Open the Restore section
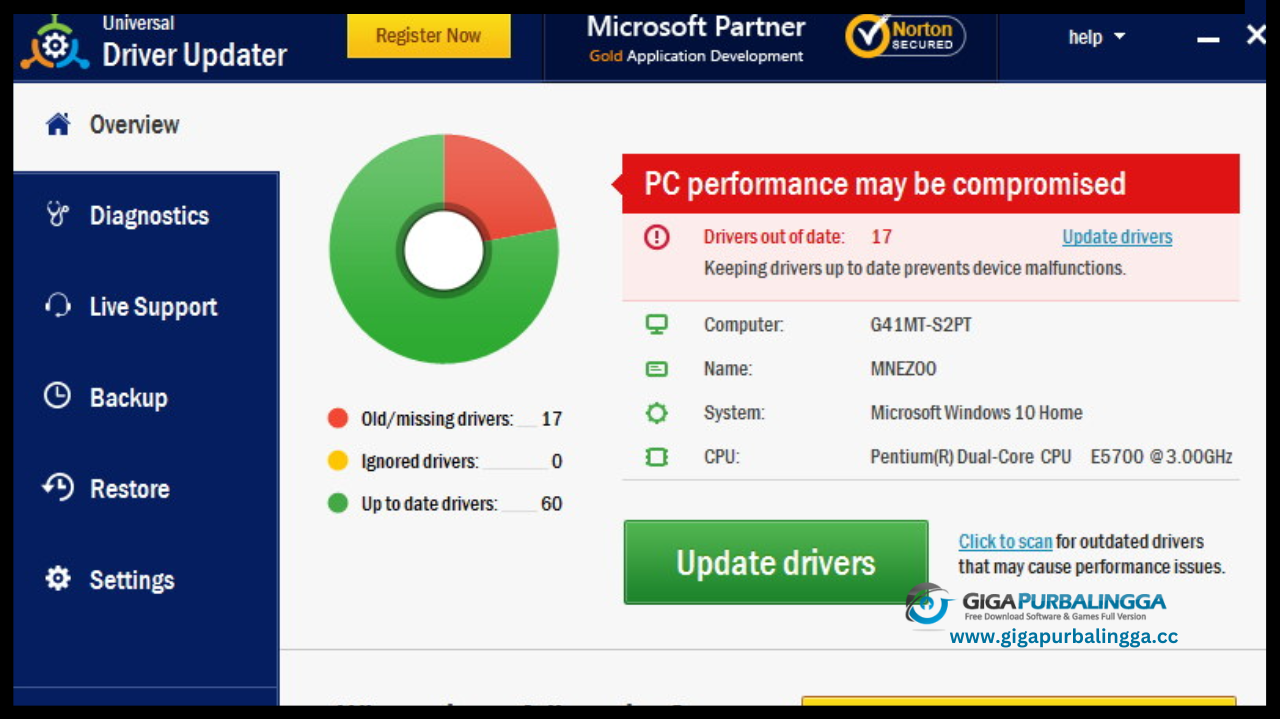Viewport: 1280px width, 719px height. point(146,488)
